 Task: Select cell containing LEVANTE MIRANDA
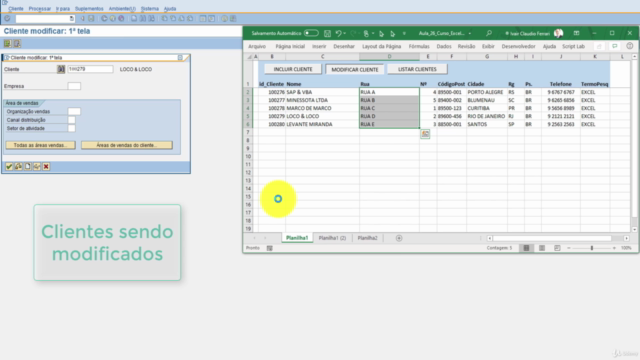(322, 124)
